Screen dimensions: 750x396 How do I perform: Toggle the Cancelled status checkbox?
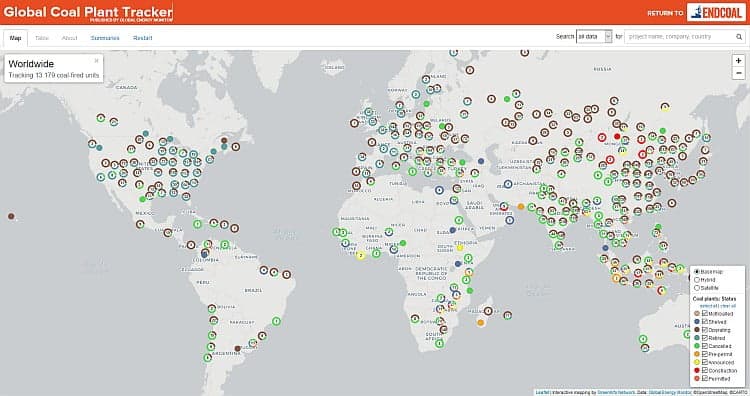(x=705, y=346)
